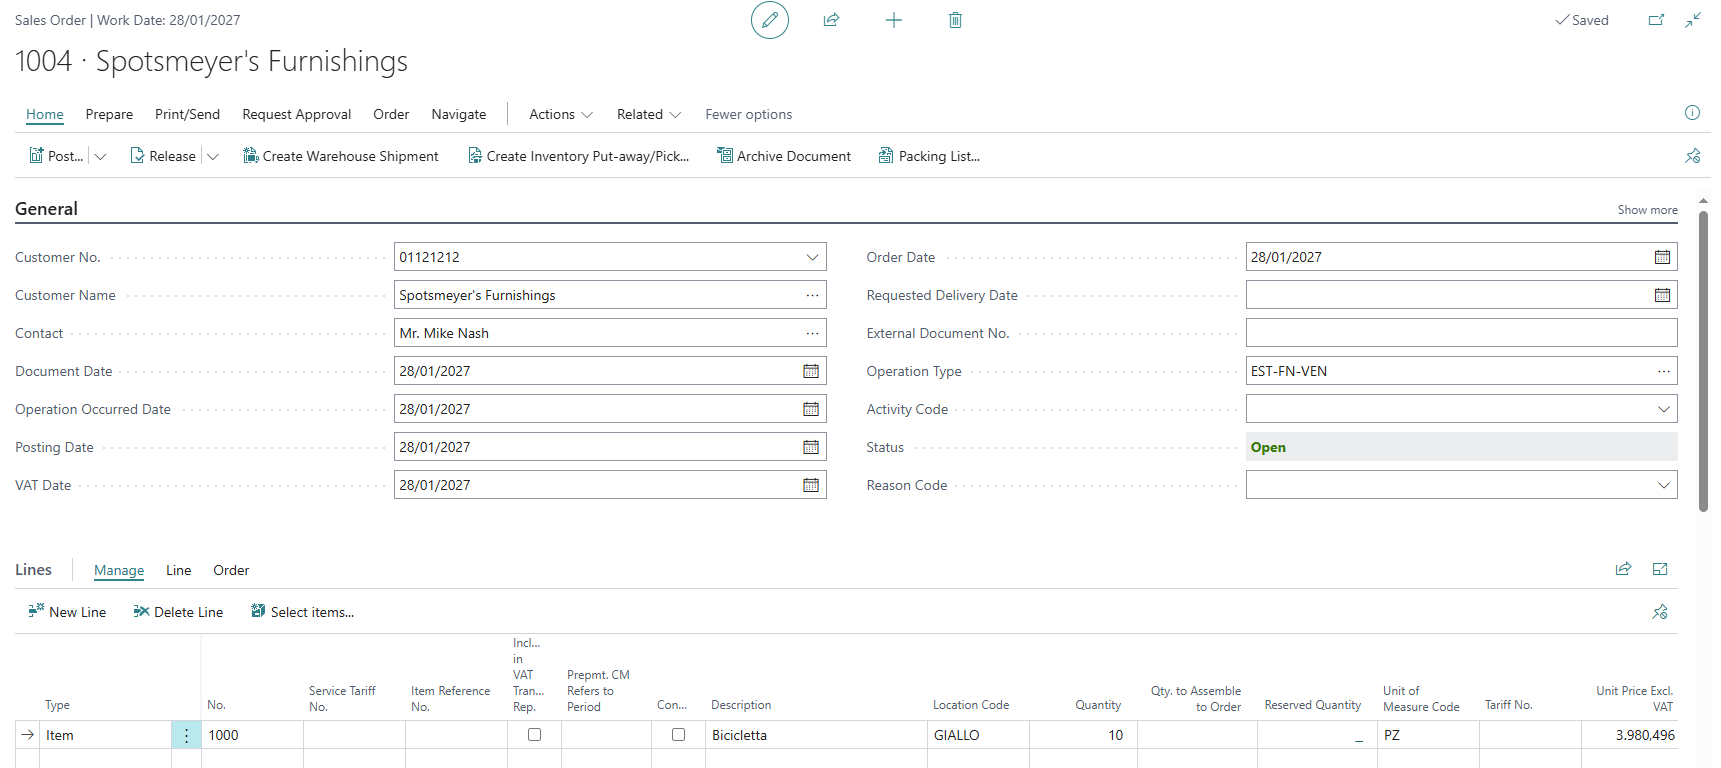Open Posting Date calendar icon

pos(811,447)
